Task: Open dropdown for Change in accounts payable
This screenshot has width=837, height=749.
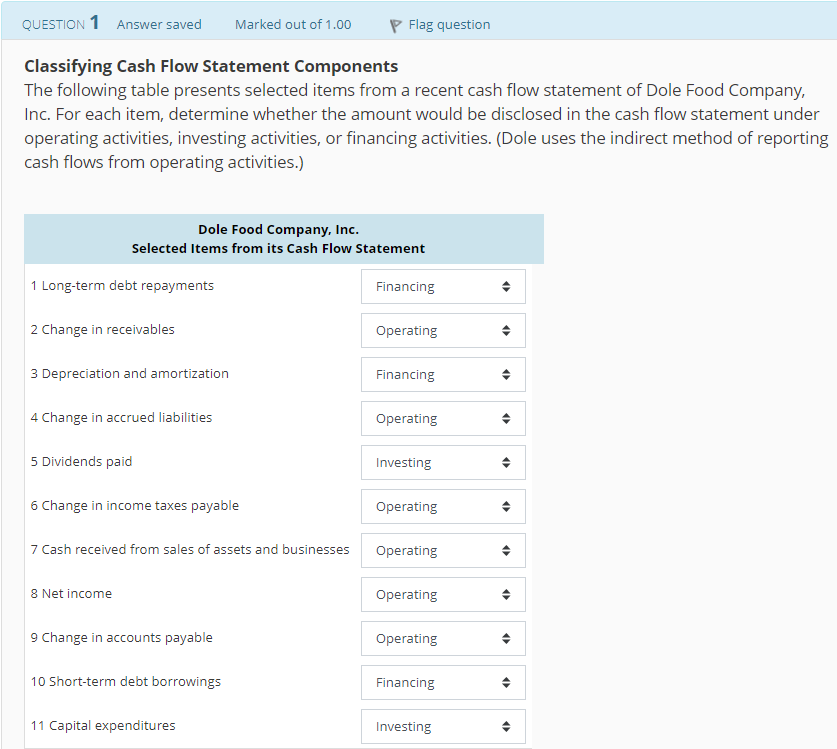Action: (443, 638)
